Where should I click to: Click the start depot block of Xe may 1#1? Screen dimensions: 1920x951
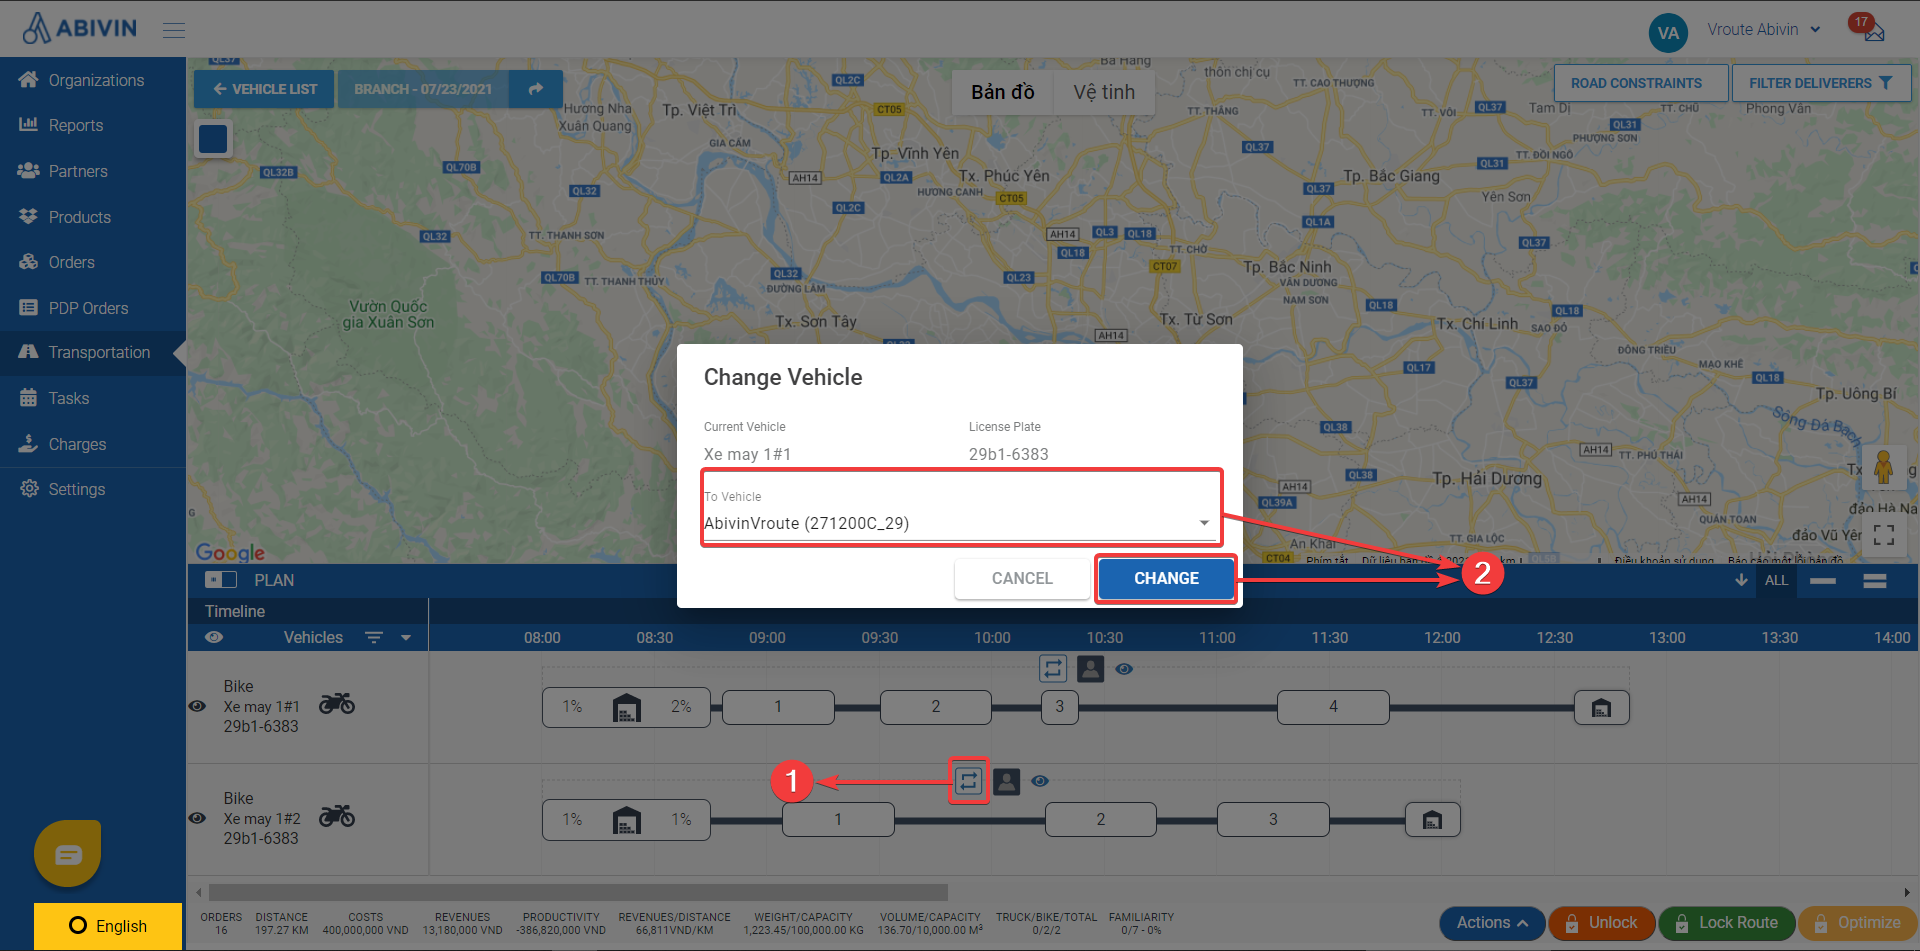click(x=626, y=707)
